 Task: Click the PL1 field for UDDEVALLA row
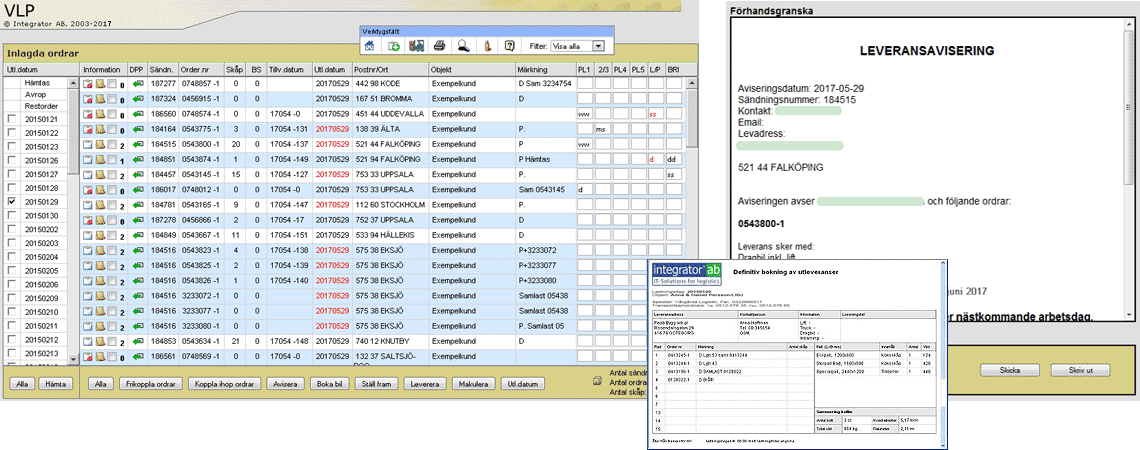point(584,115)
